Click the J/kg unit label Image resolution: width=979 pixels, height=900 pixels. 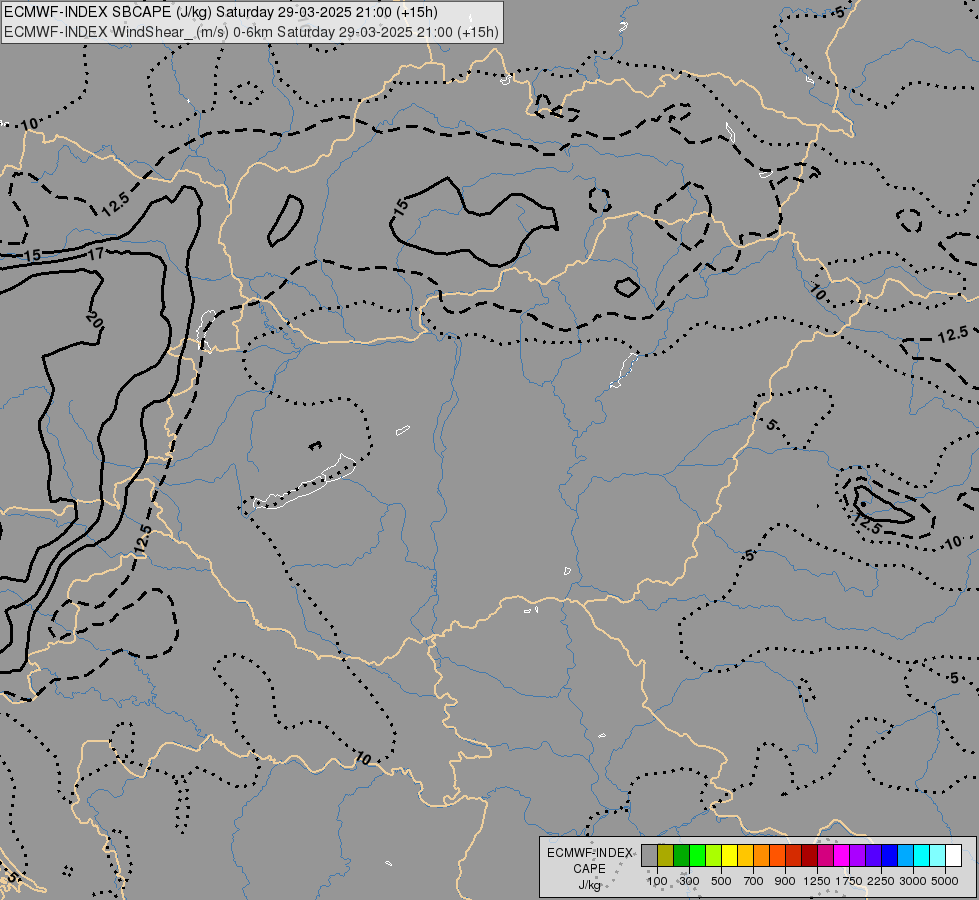point(589,885)
